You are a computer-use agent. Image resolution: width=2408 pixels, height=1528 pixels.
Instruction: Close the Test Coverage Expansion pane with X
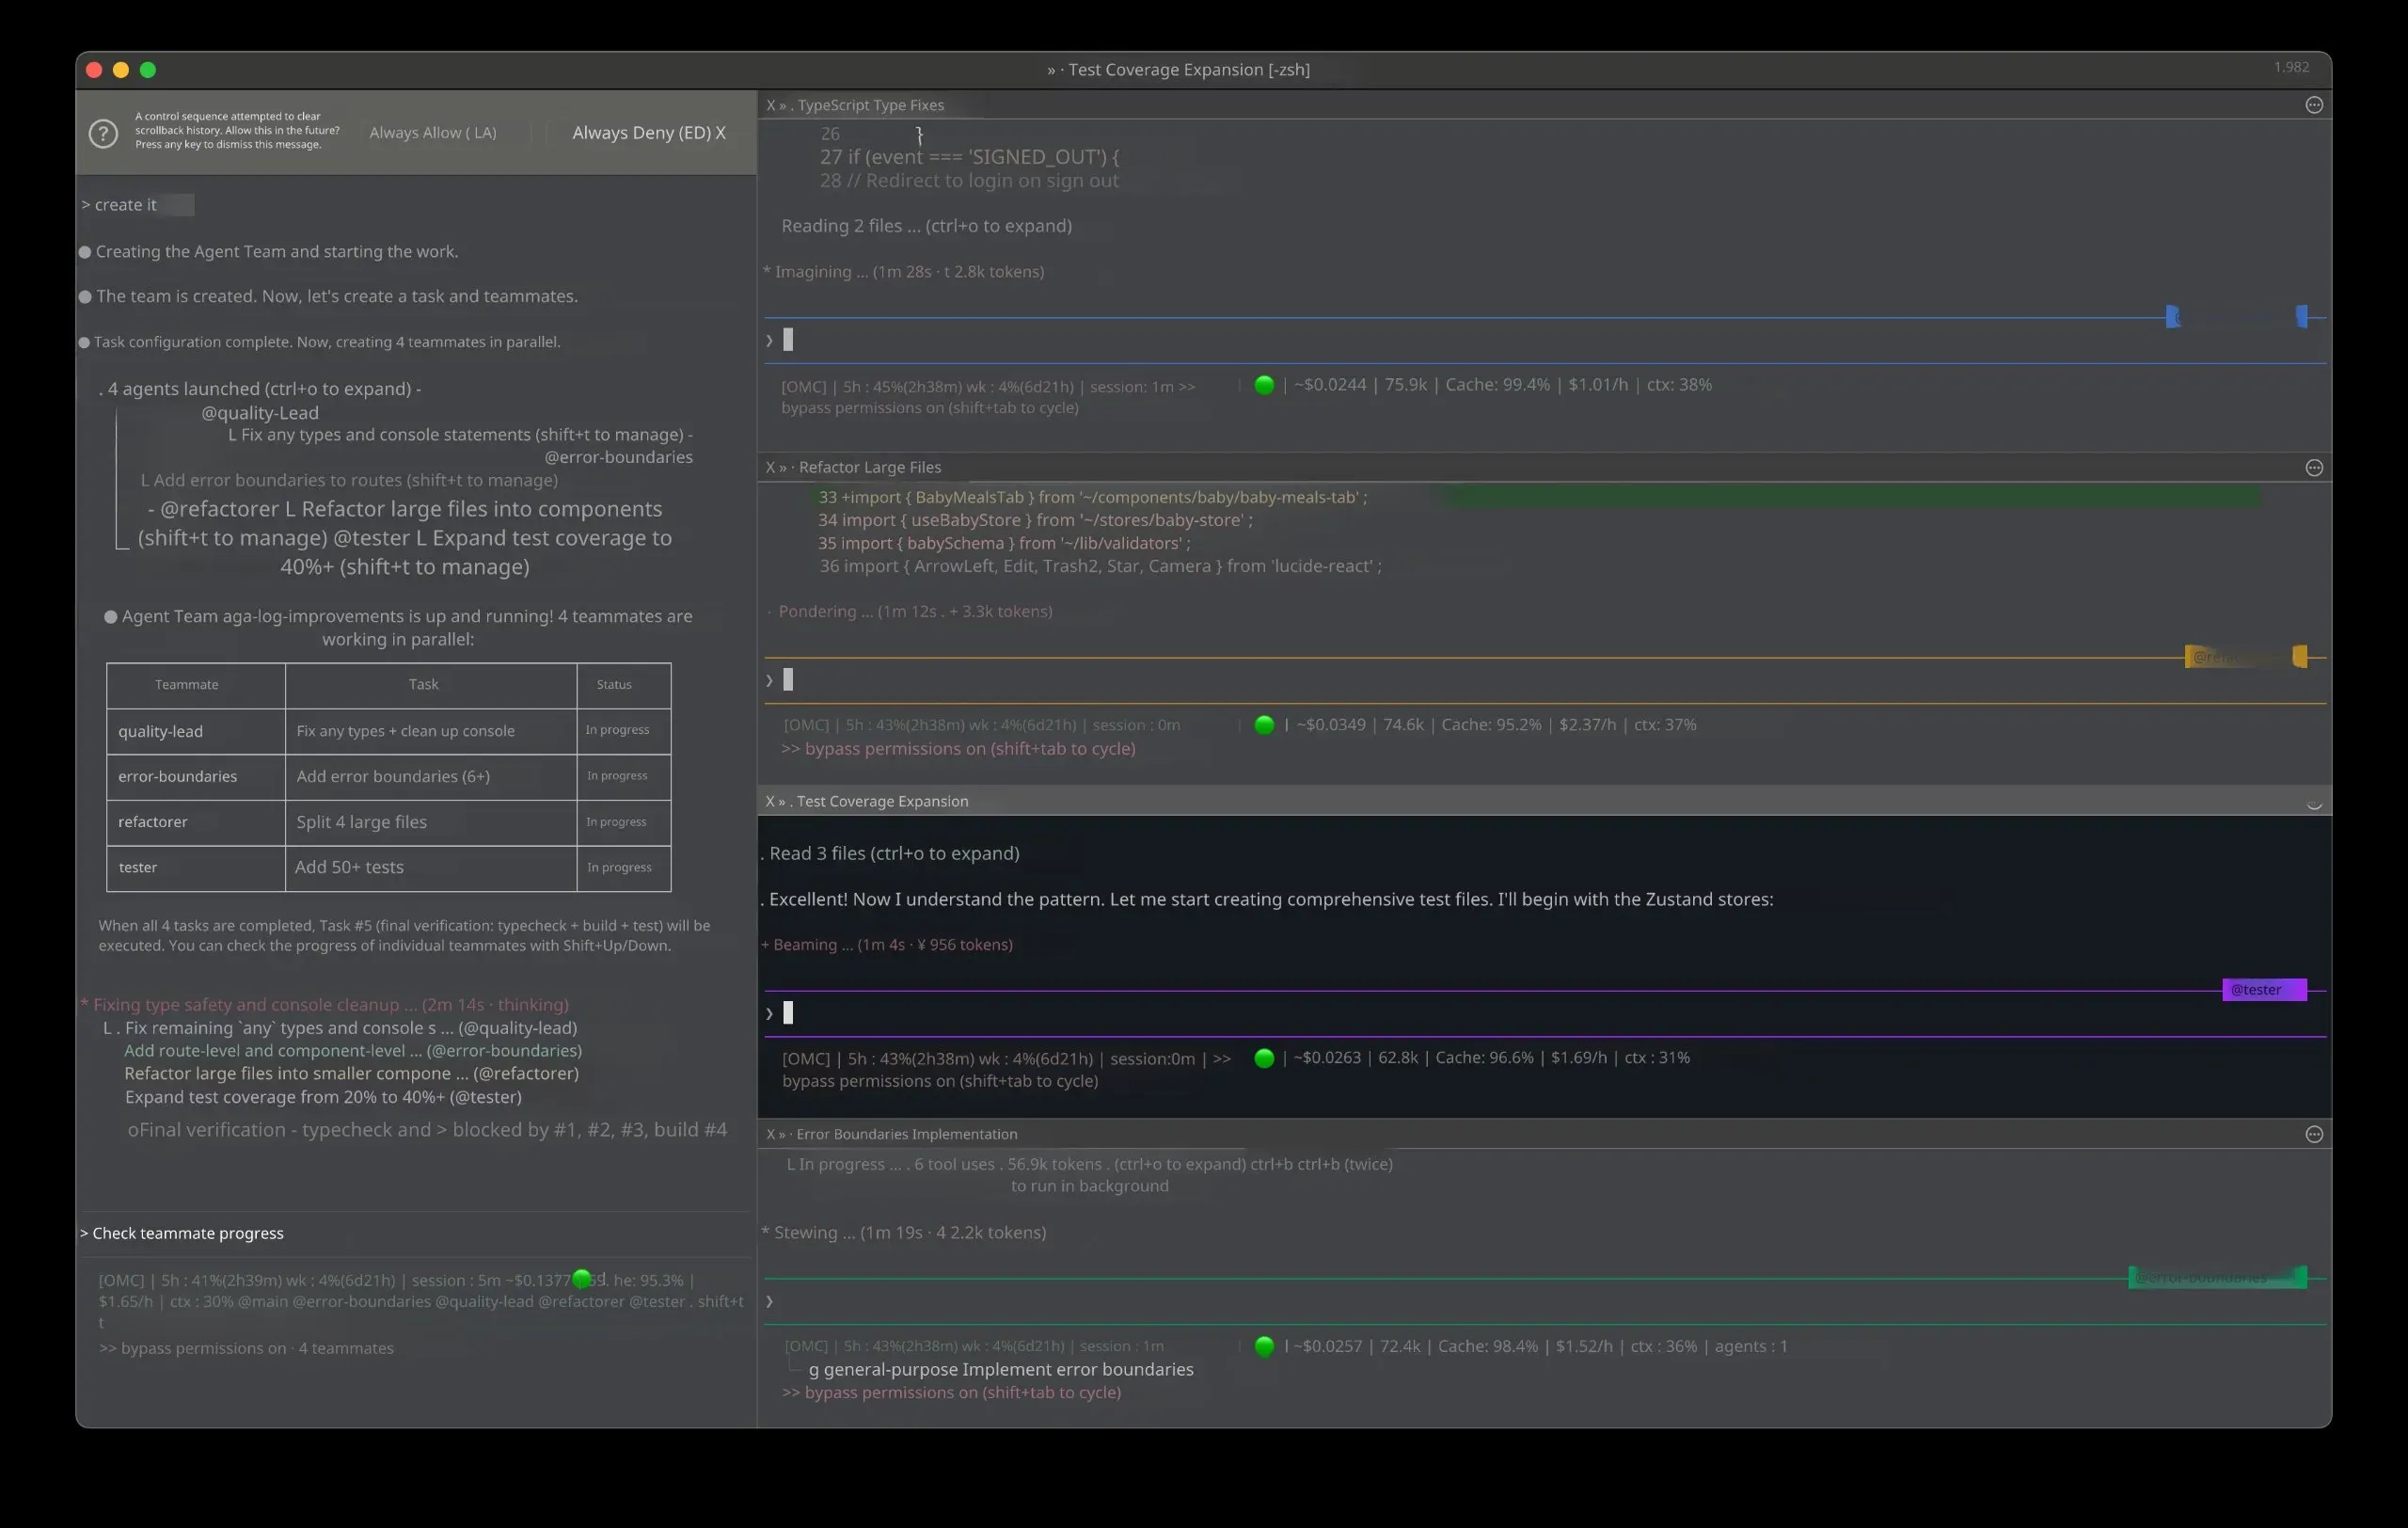tap(770, 801)
